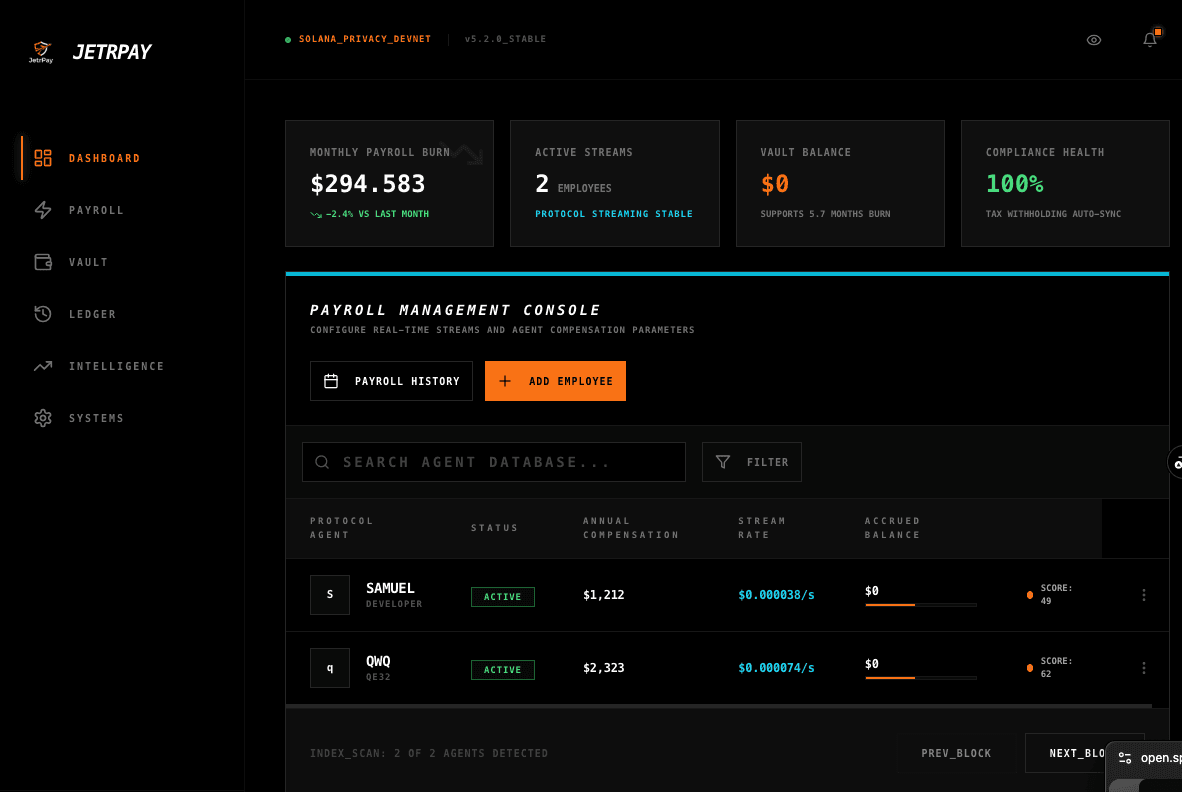Viewport: 1182px width, 792px height.
Task: Open notifications bell icon
Action: click(x=1150, y=40)
